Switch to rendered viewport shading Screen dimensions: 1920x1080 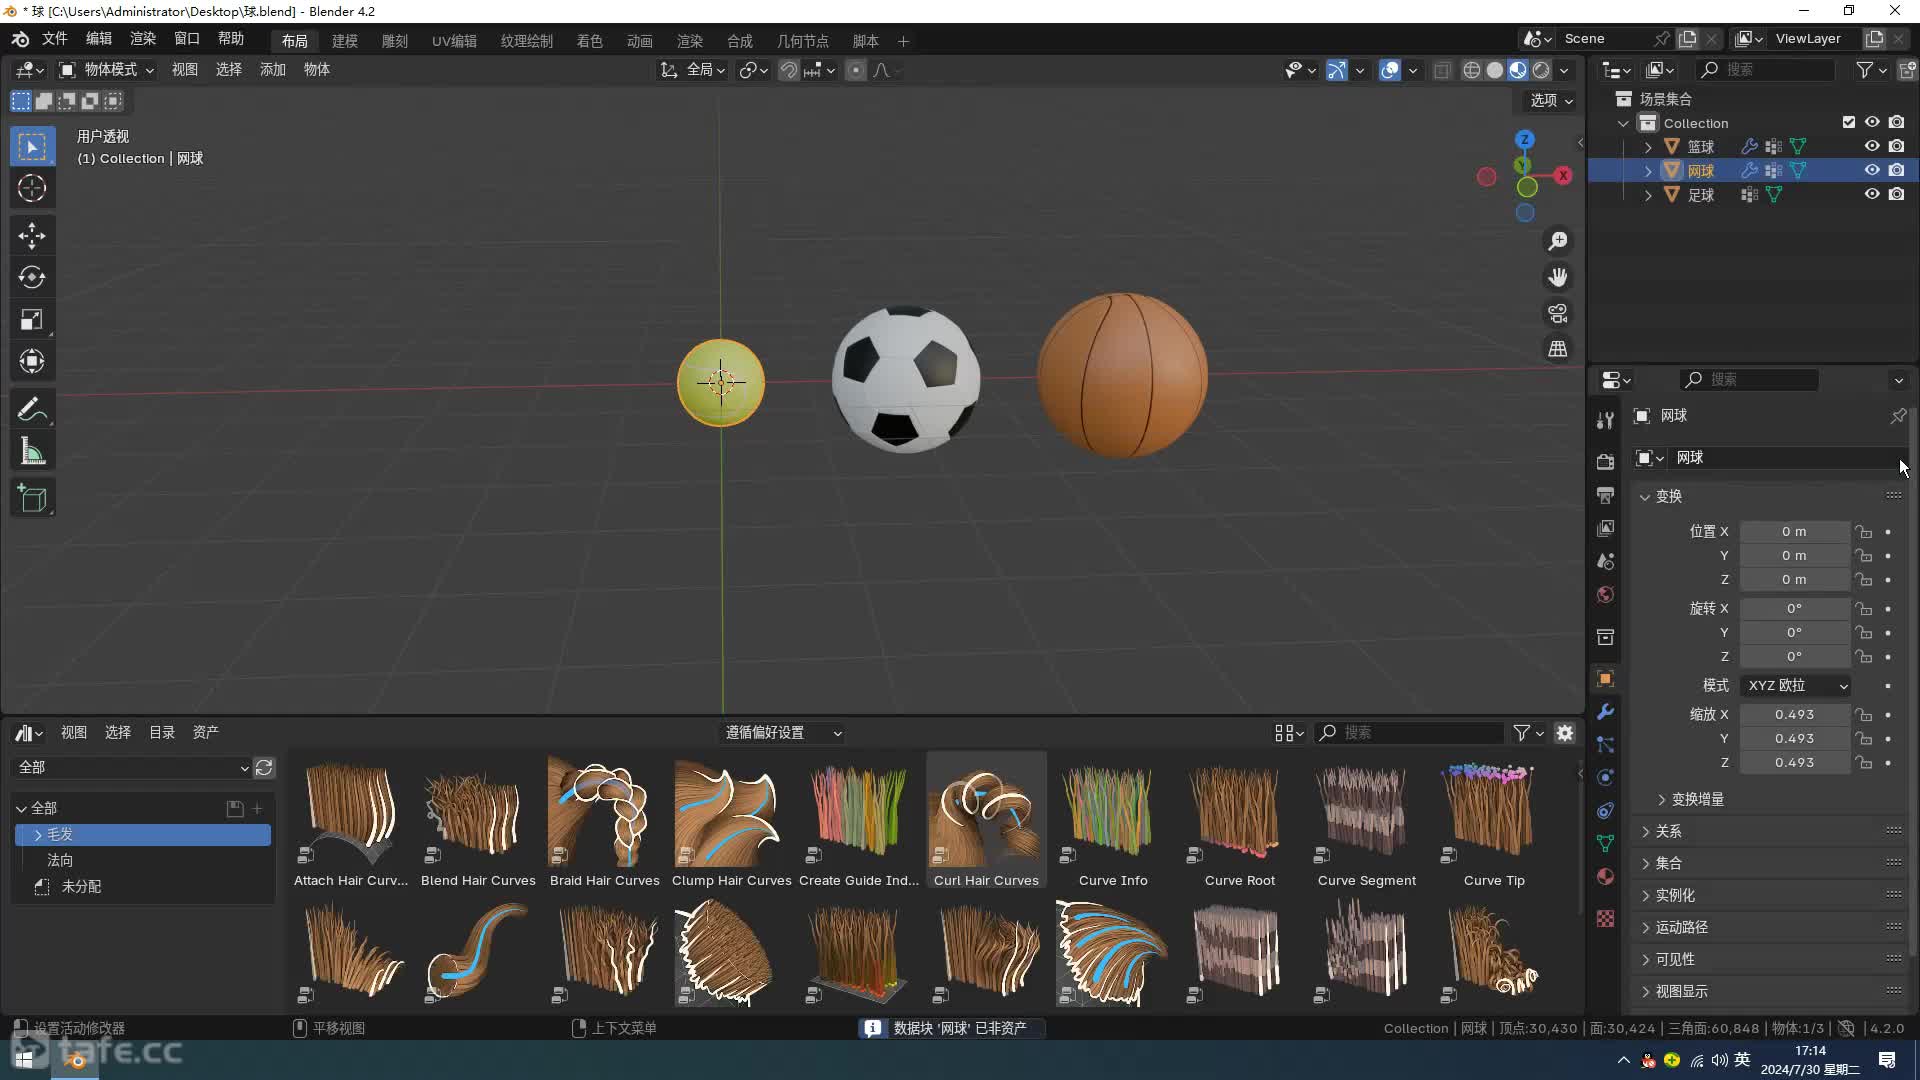click(x=1542, y=70)
